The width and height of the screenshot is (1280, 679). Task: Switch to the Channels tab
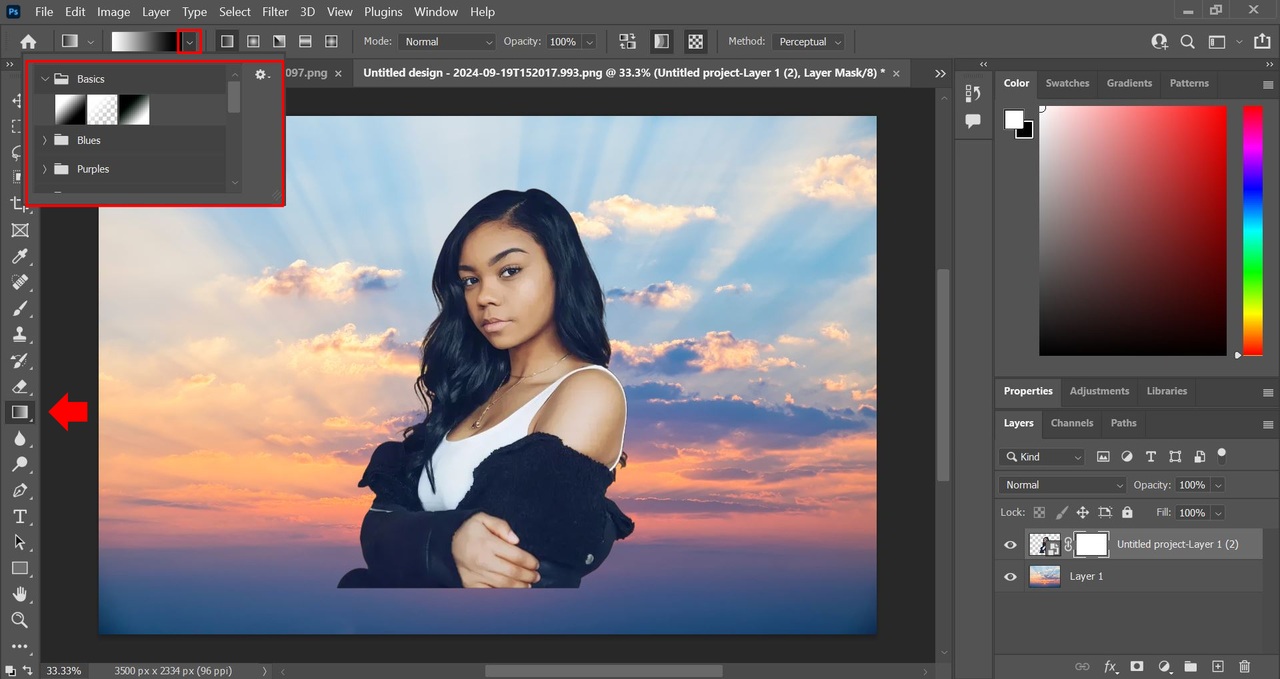(x=1072, y=423)
